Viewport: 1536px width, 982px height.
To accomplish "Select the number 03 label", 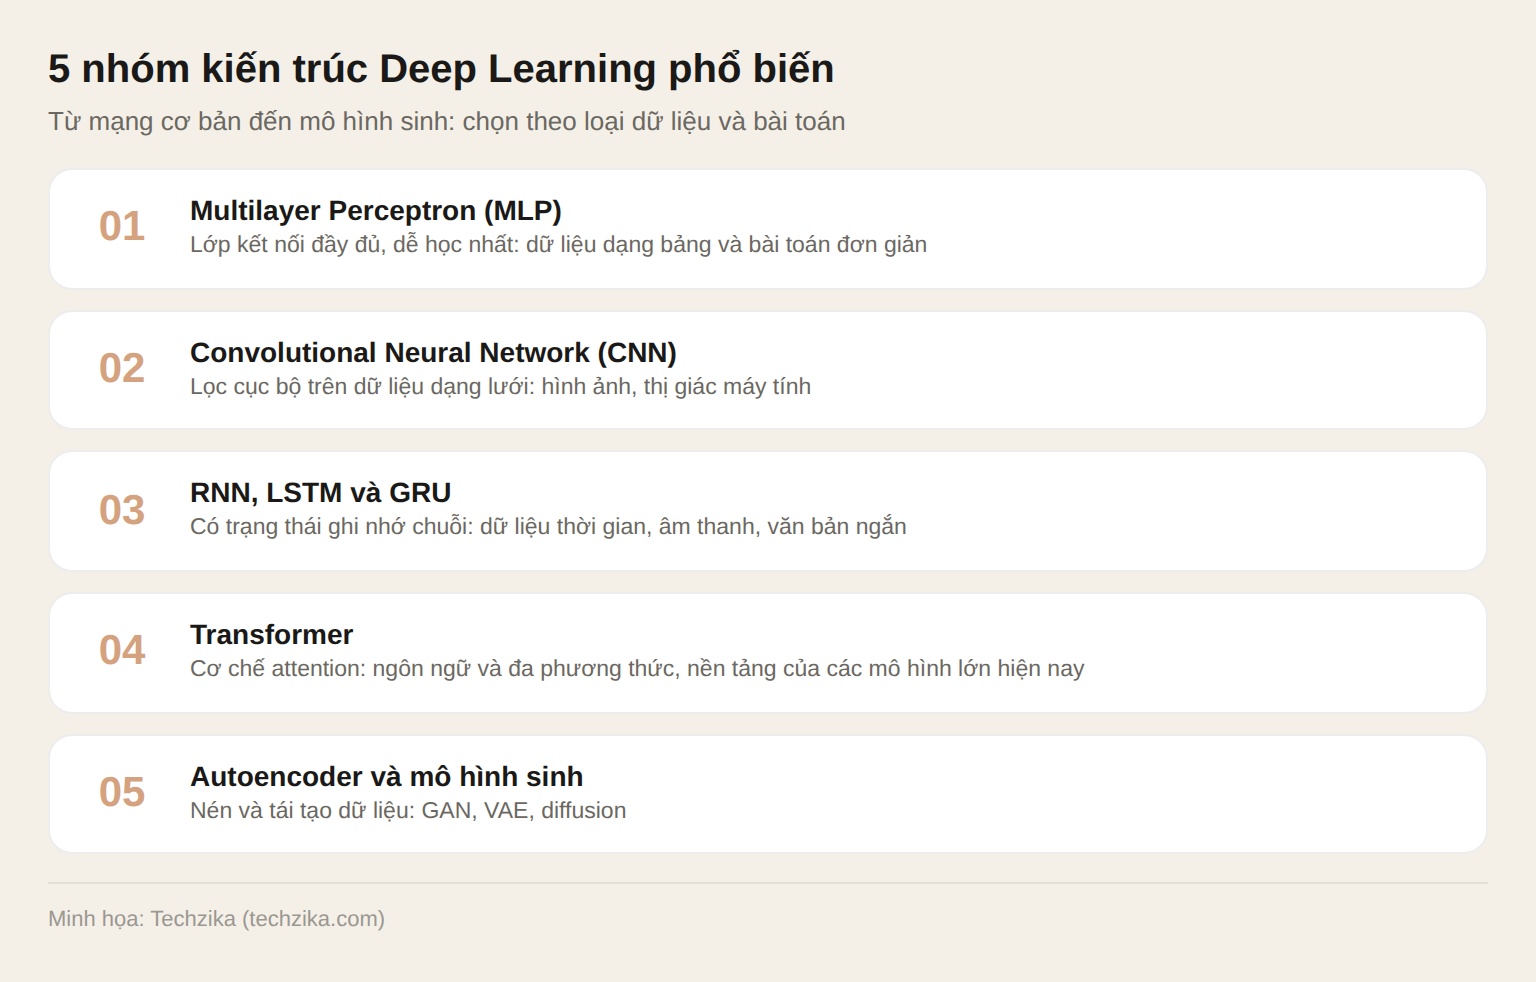I will tap(122, 511).
